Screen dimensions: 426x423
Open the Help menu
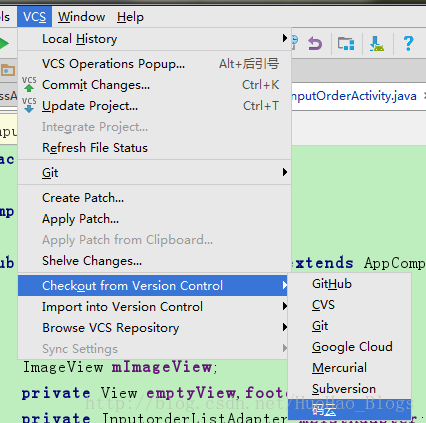point(130,17)
